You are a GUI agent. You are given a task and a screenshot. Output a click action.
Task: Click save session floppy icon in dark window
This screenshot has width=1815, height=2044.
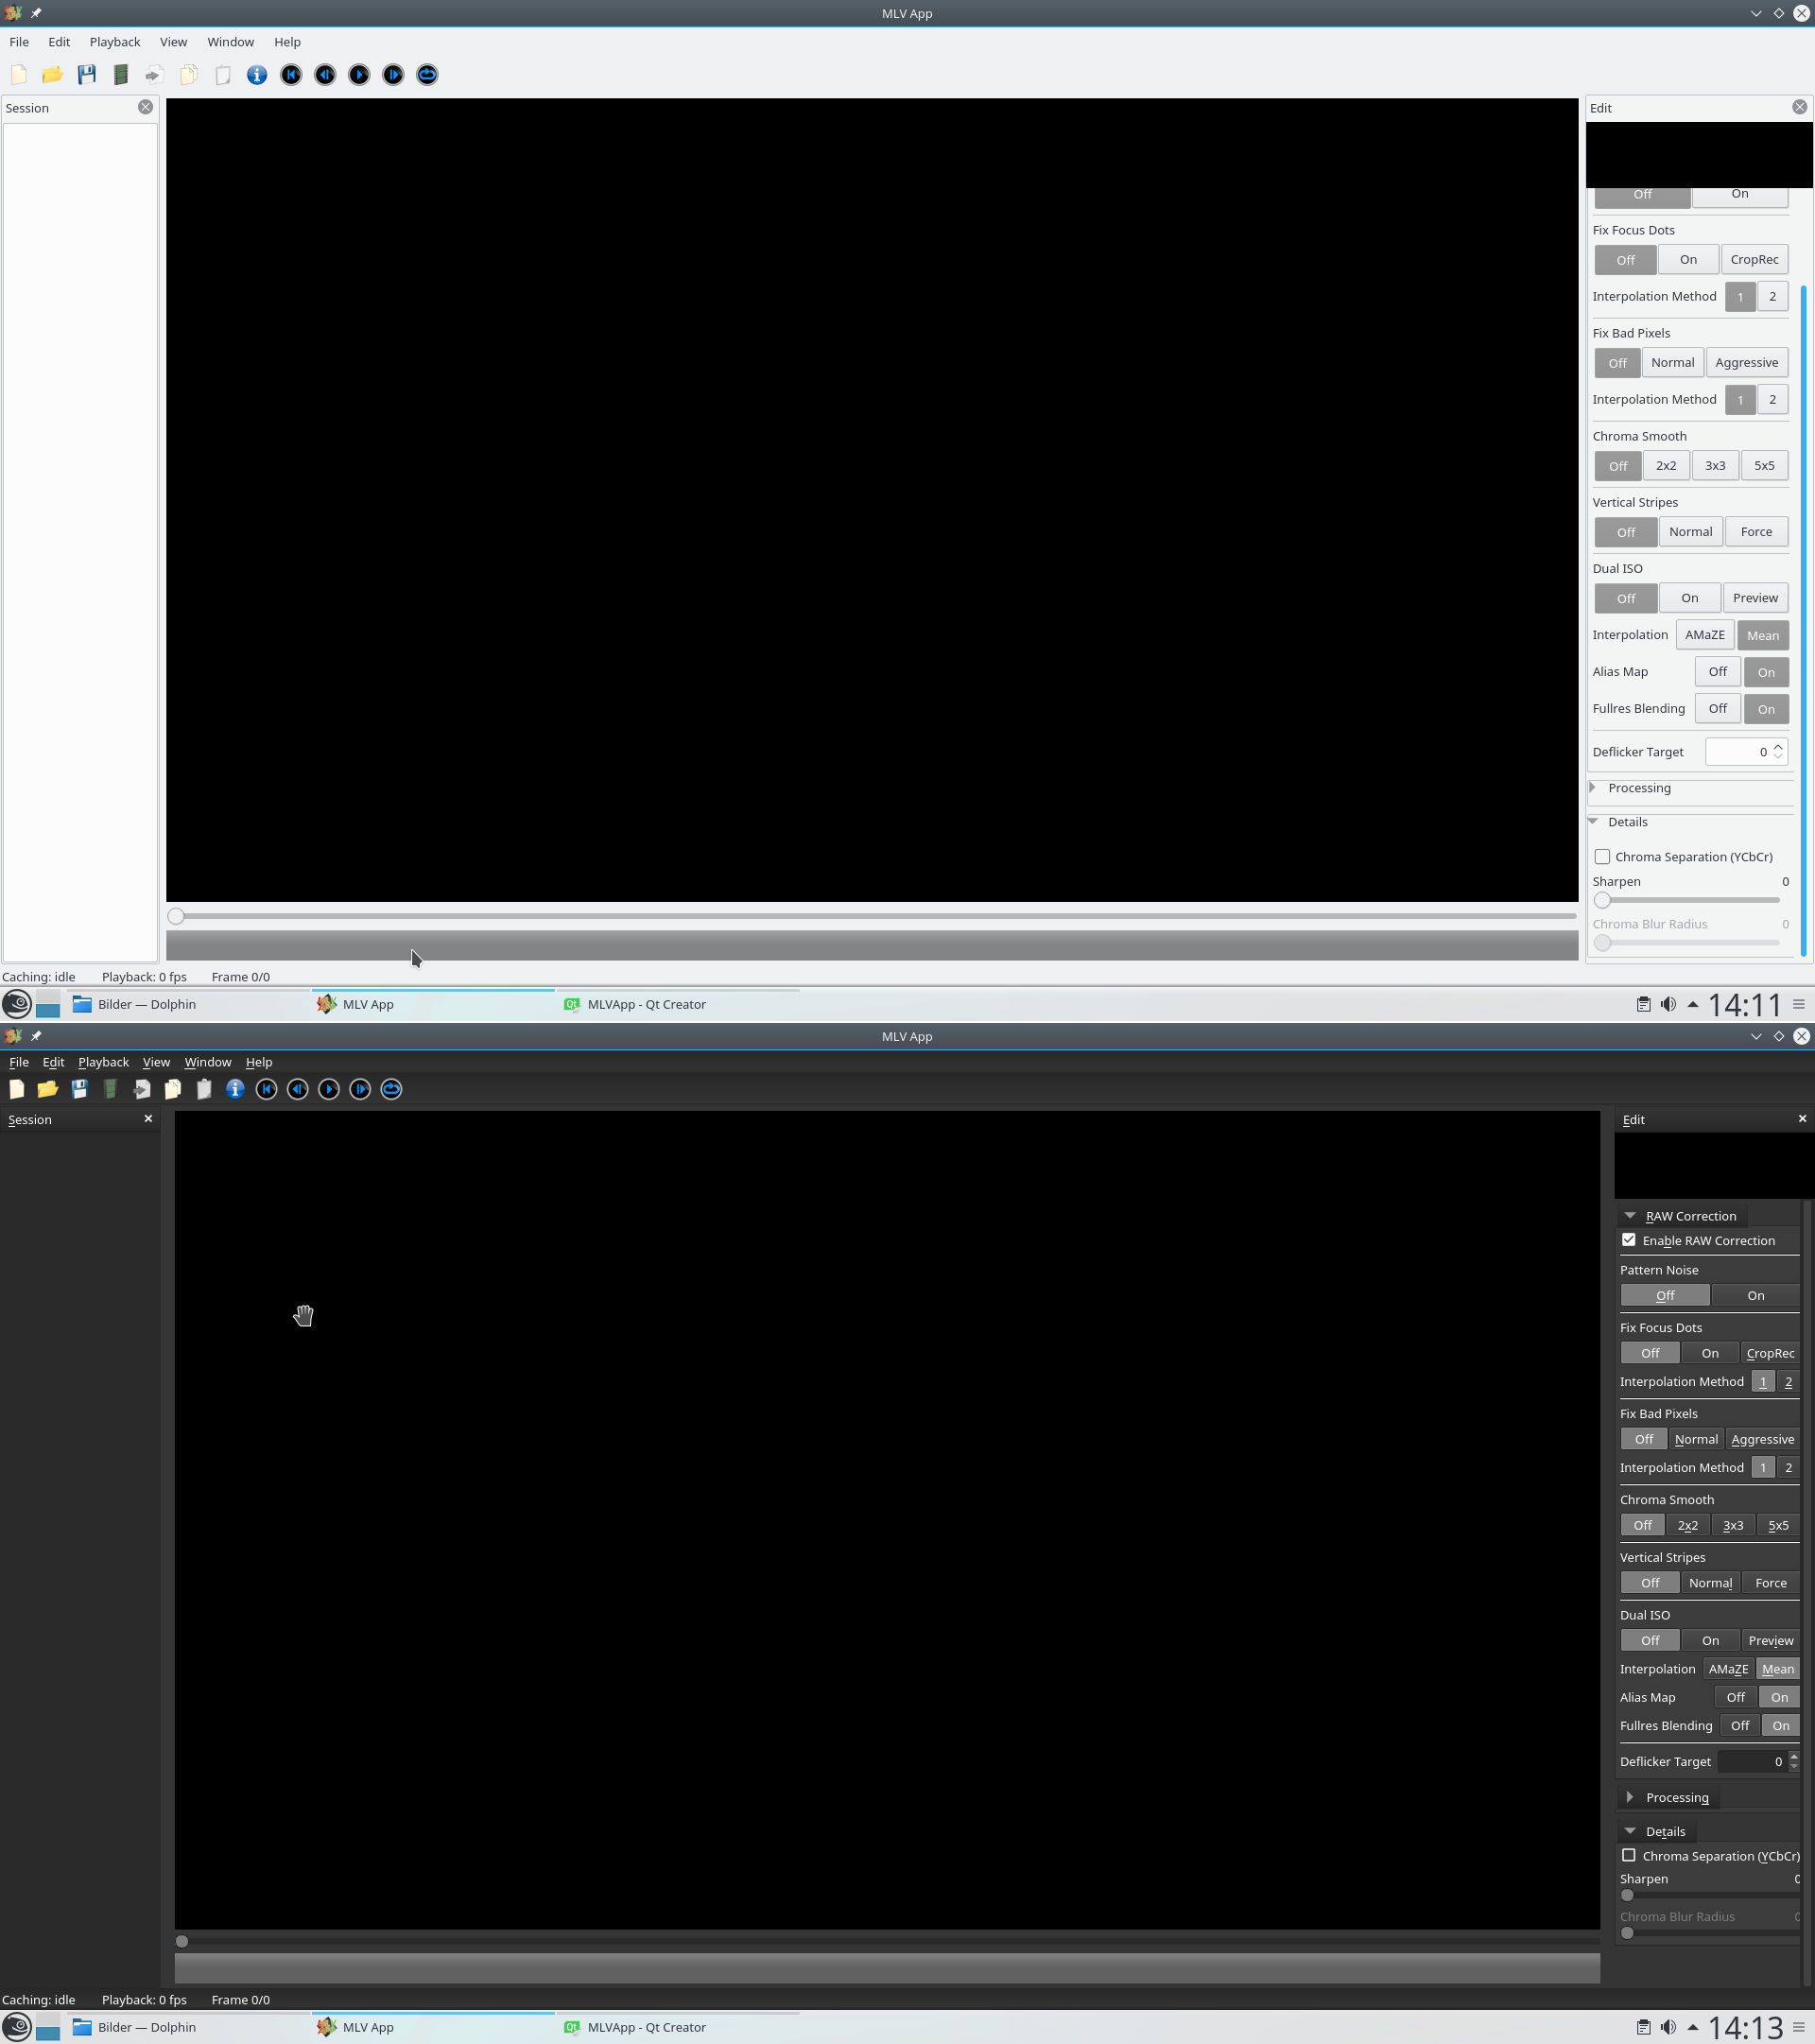(x=79, y=1089)
